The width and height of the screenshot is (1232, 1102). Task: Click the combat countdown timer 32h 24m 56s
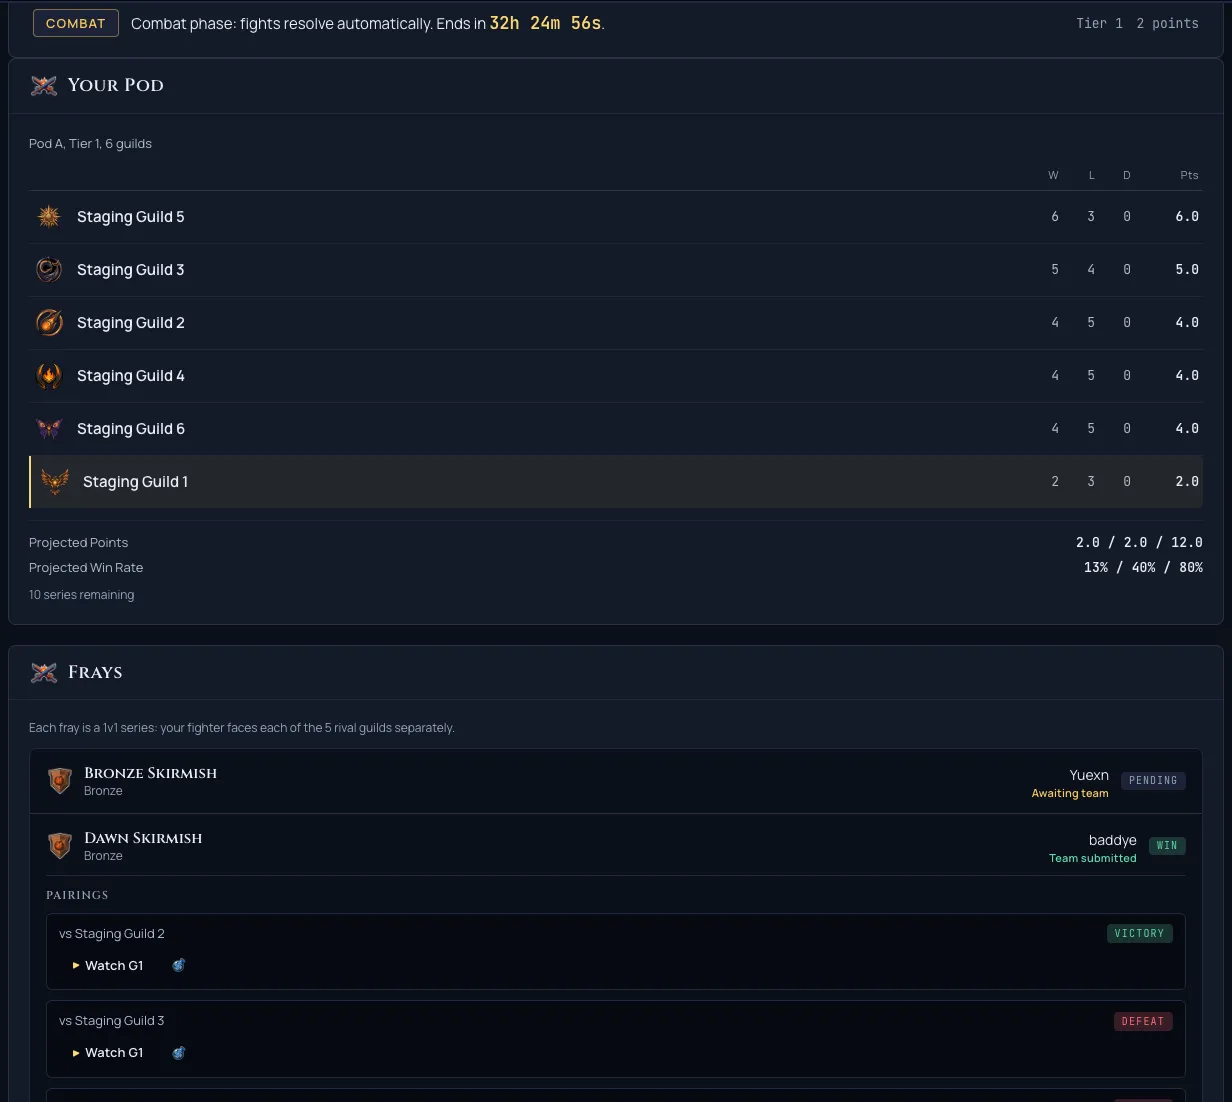click(x=545, y=23)
